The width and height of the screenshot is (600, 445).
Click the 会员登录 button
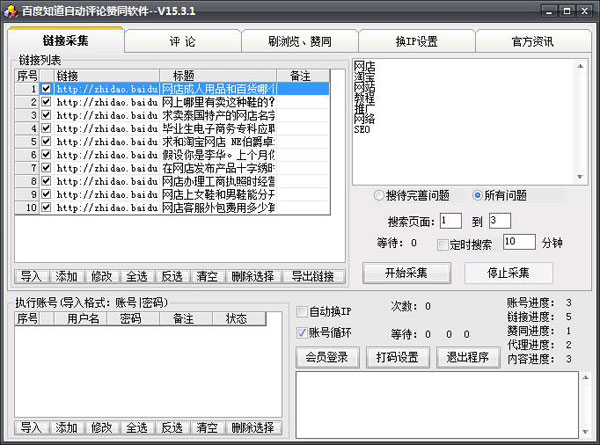[x=327, y=357]
